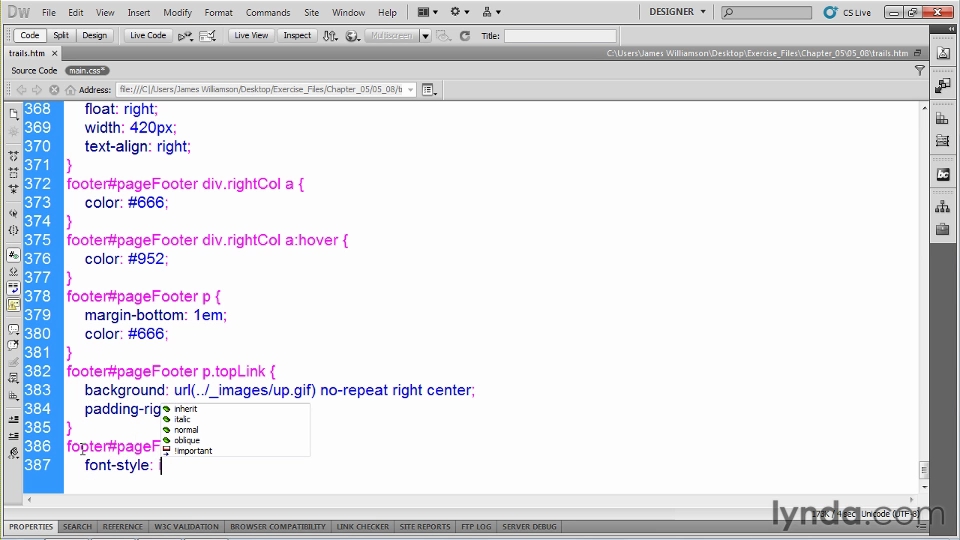Click Format Source Code icon
Screen dimensions: 960x540
click(13, 453)
